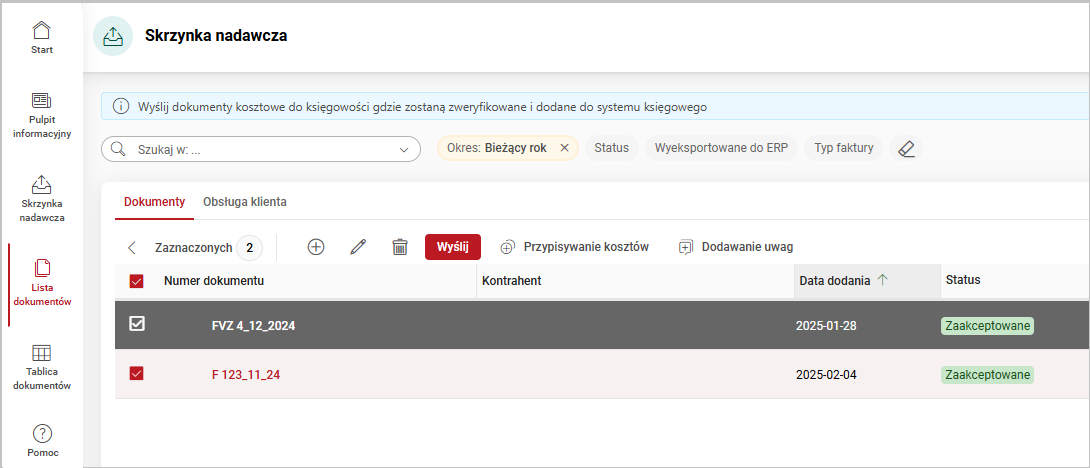This screenshot has height=468, width=1090.
Task: Click Dodawanie uwag button
Action: [736, 247]
